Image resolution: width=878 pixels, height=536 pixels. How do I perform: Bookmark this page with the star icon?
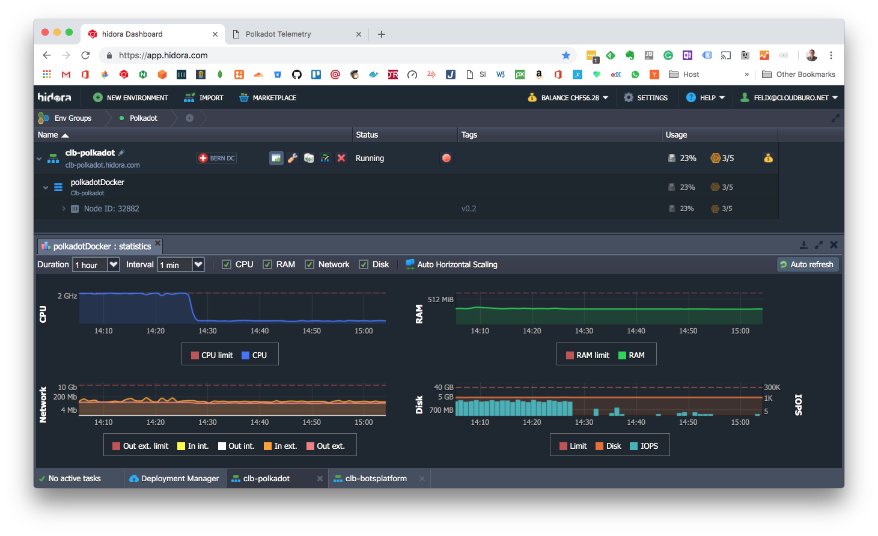[x=566, y=56]
